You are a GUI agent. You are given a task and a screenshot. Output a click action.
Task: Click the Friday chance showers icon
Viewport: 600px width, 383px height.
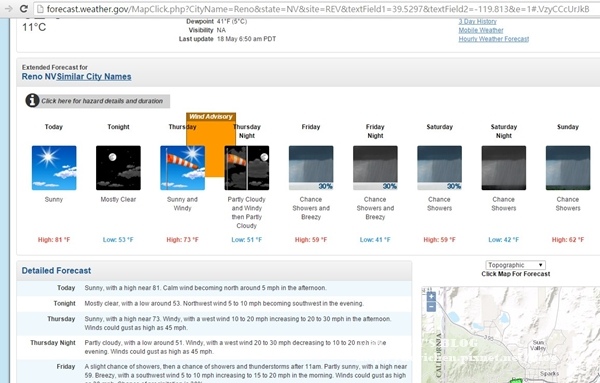(311, 168)
